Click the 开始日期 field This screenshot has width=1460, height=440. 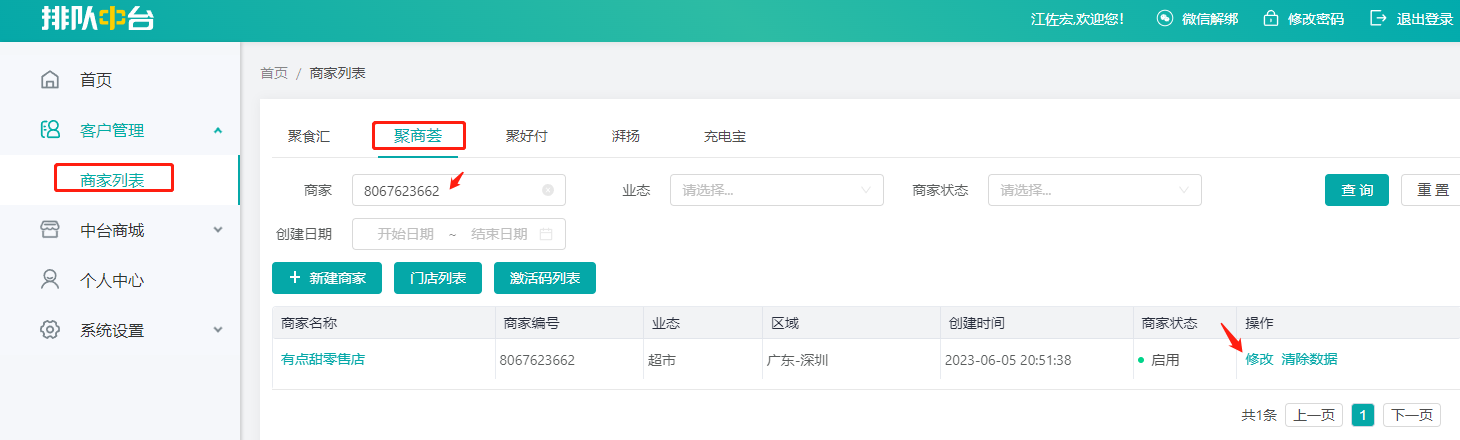(405, 234)
